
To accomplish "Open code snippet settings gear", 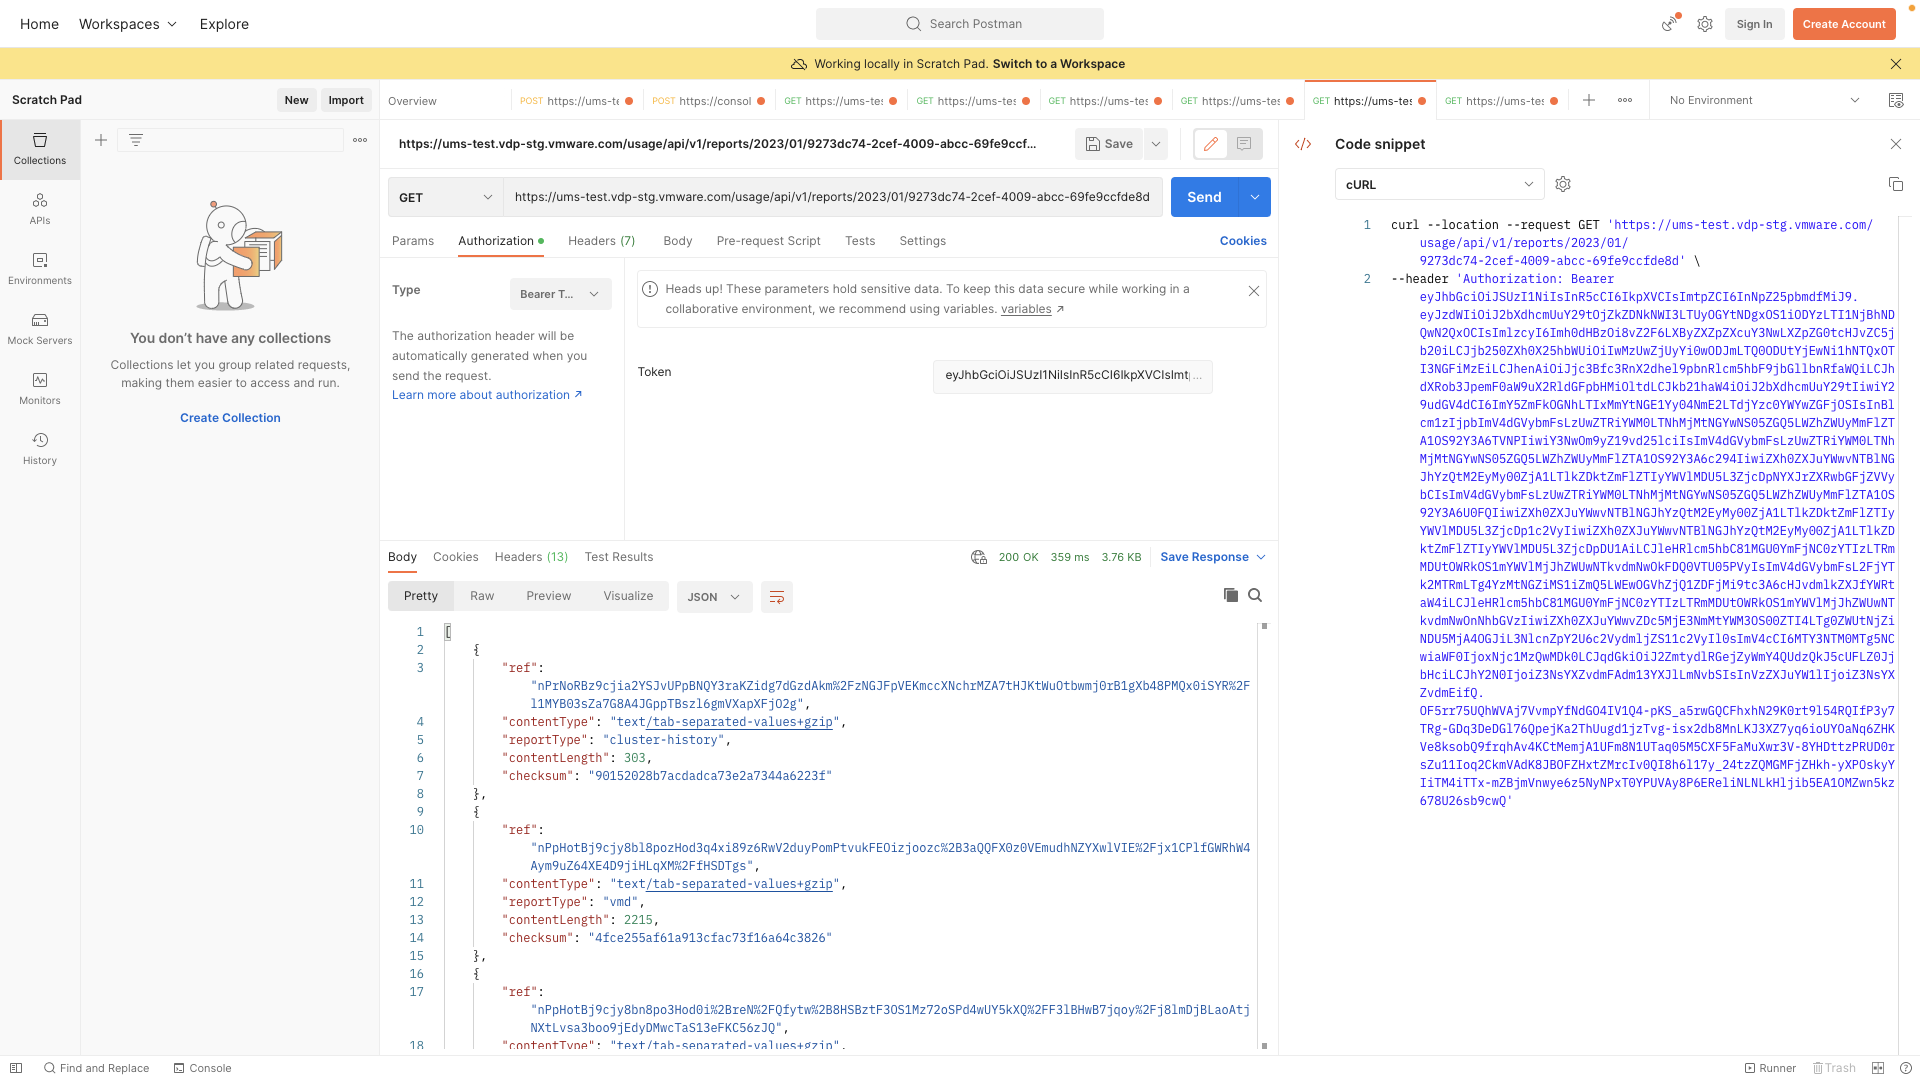I will coord(1563,184).
